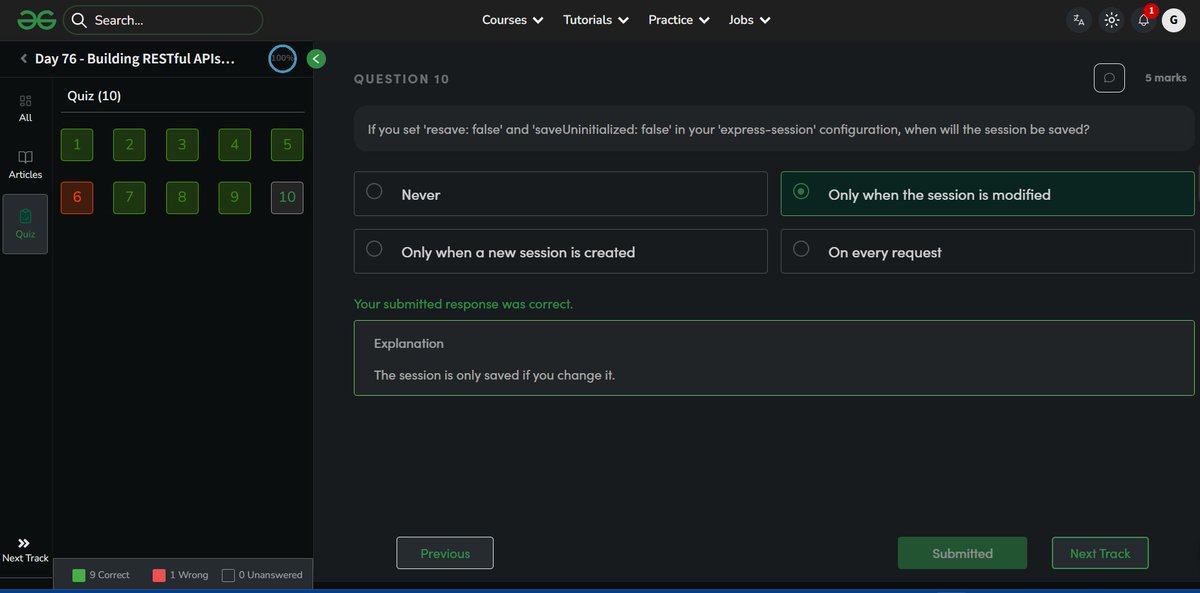Screen dimensions: 1200x593
Task: Jump to quiz question 5
Action: click(x=287, y=145)
